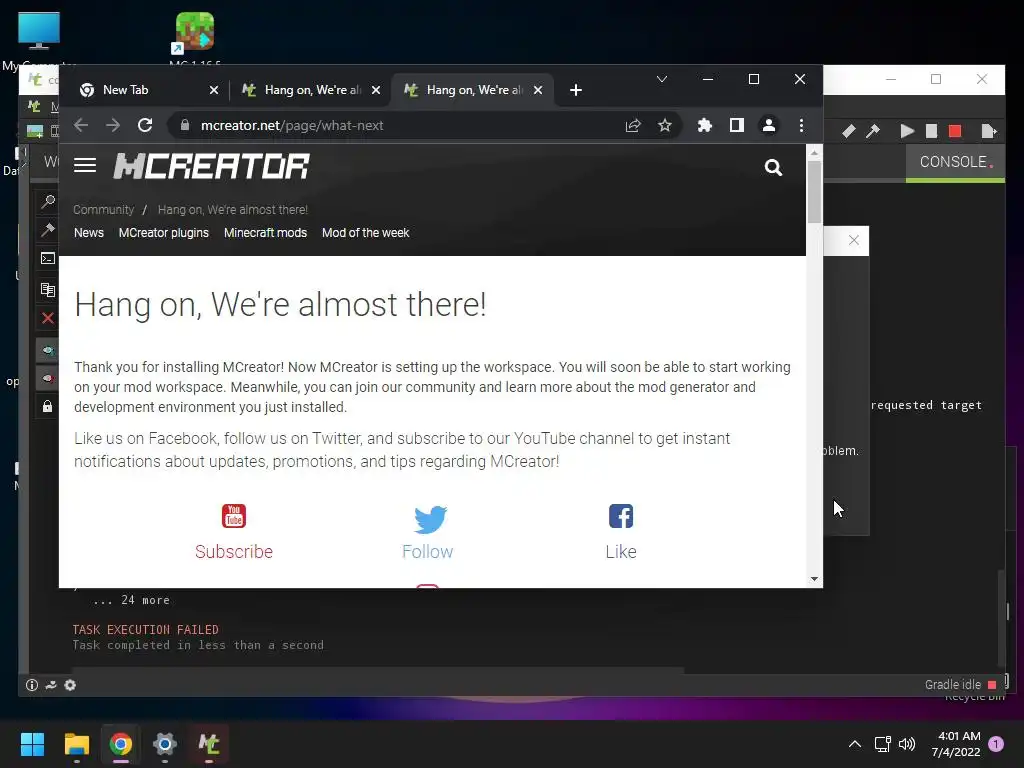1024x768 pixels.
Task: Click the Chrome taskbar icon
Action: (x=121, y=744)
